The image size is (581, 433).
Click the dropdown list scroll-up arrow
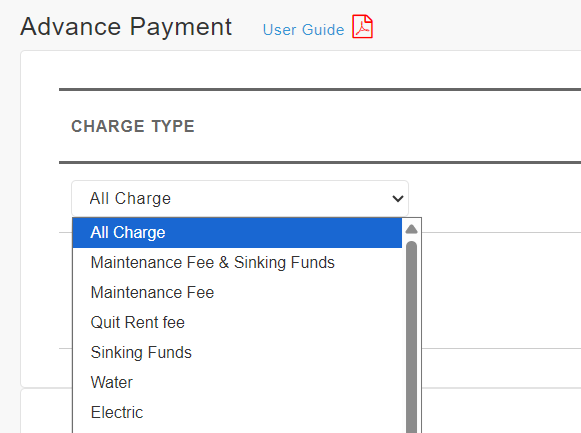point(411,229)
